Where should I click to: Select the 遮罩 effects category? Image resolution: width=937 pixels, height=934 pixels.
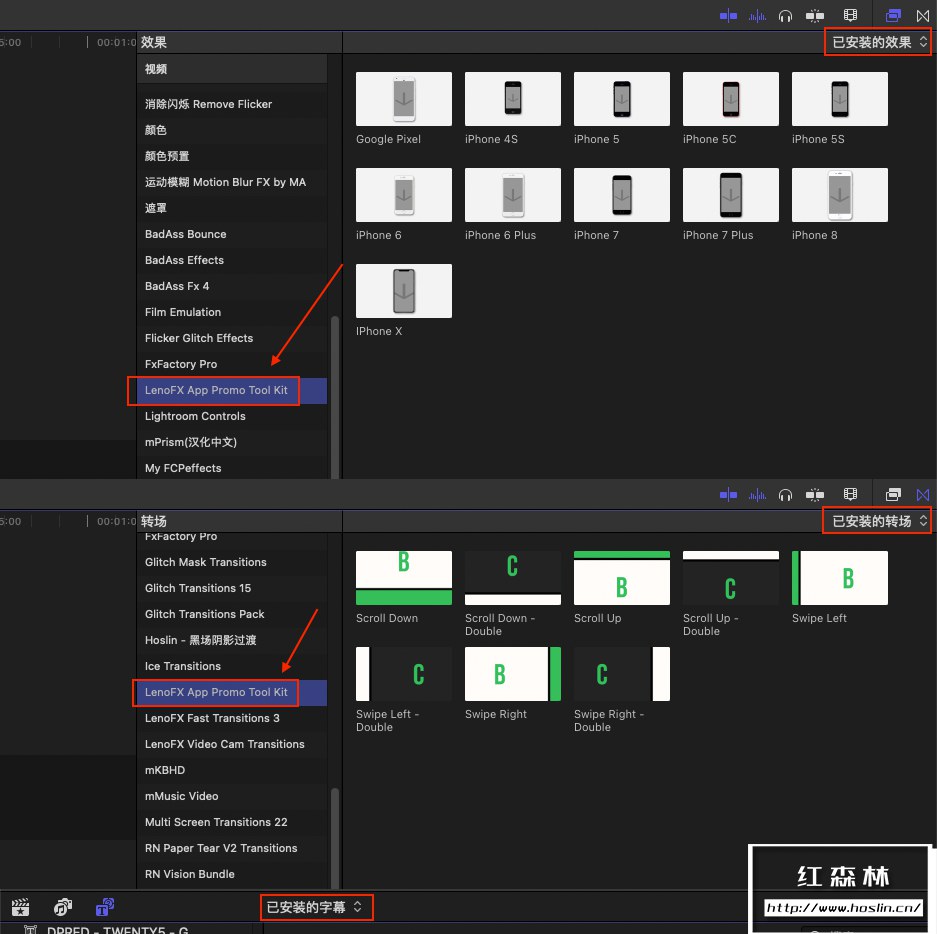[x=232, y=208]
